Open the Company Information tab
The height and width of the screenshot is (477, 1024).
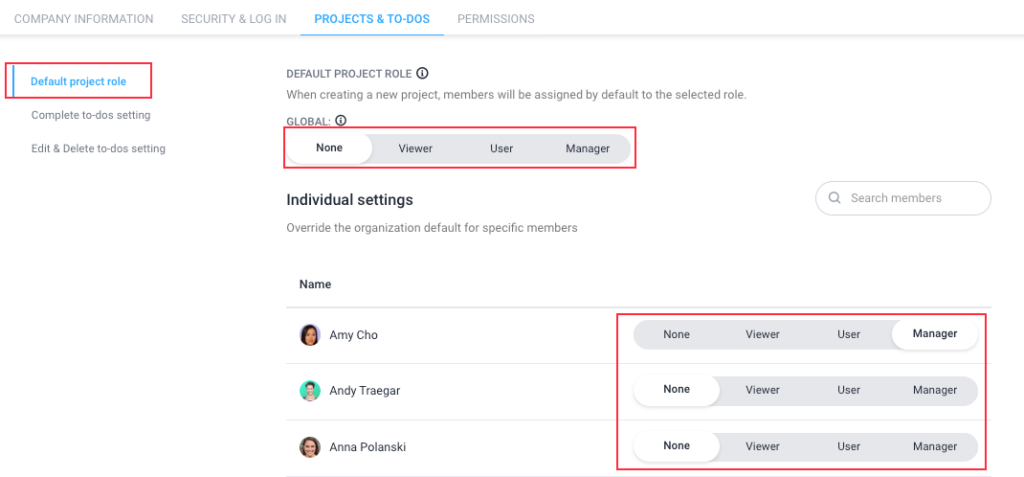coord(84,18)
